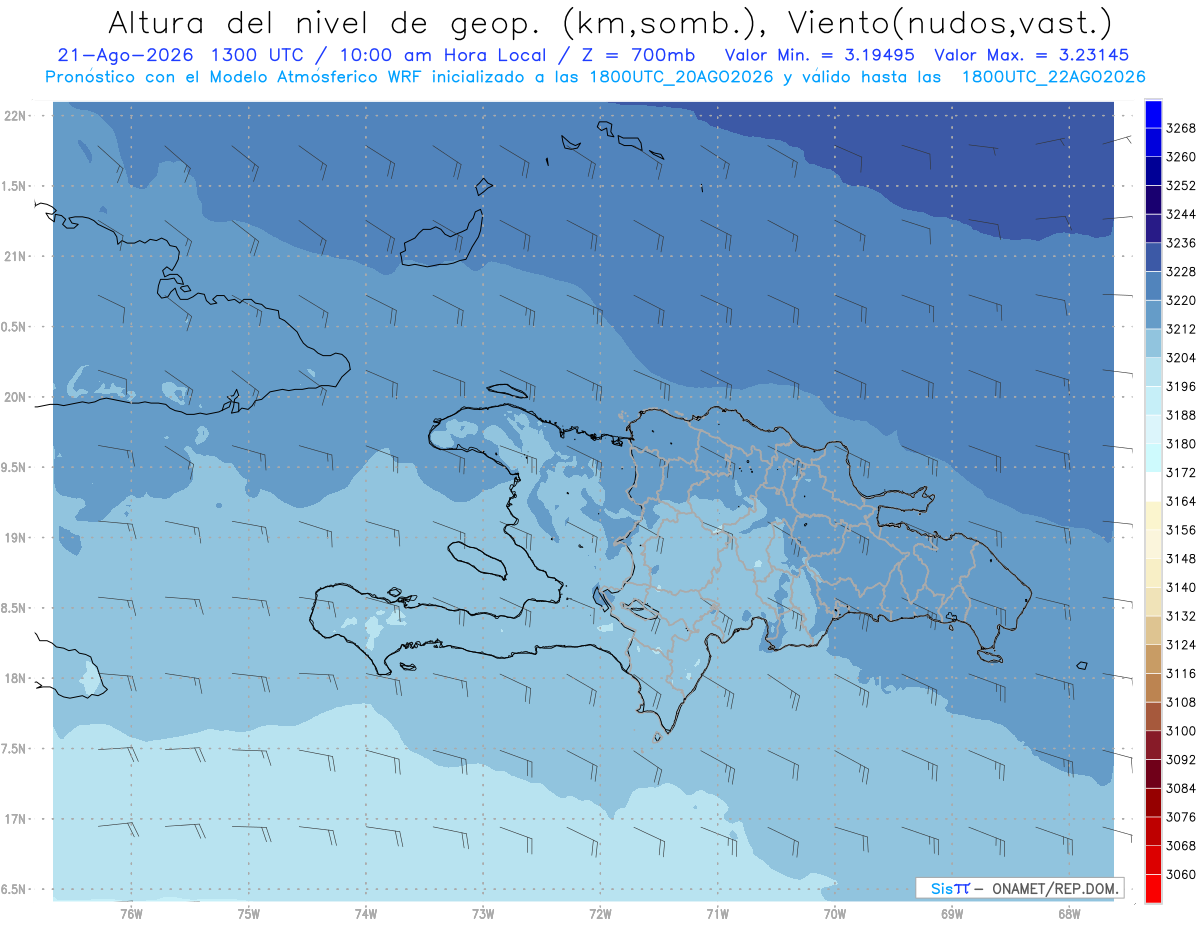
Task: Click the legend value '3060'
Action: (1181, 874)
